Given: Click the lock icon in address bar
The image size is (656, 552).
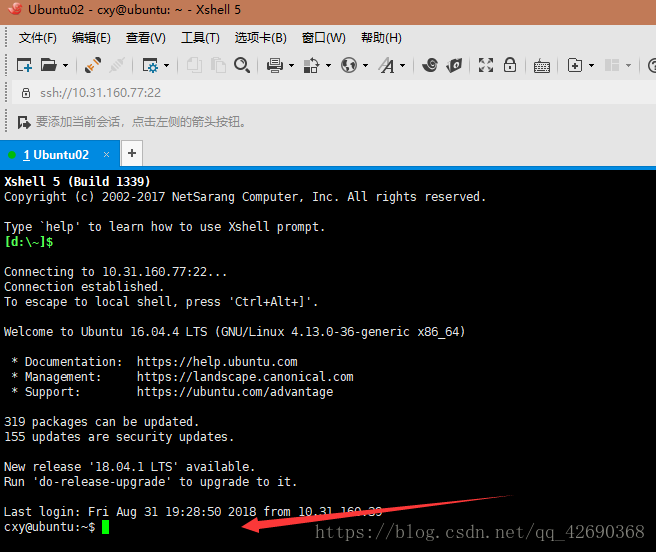Looking at the screenshot, I should point(26,92).
